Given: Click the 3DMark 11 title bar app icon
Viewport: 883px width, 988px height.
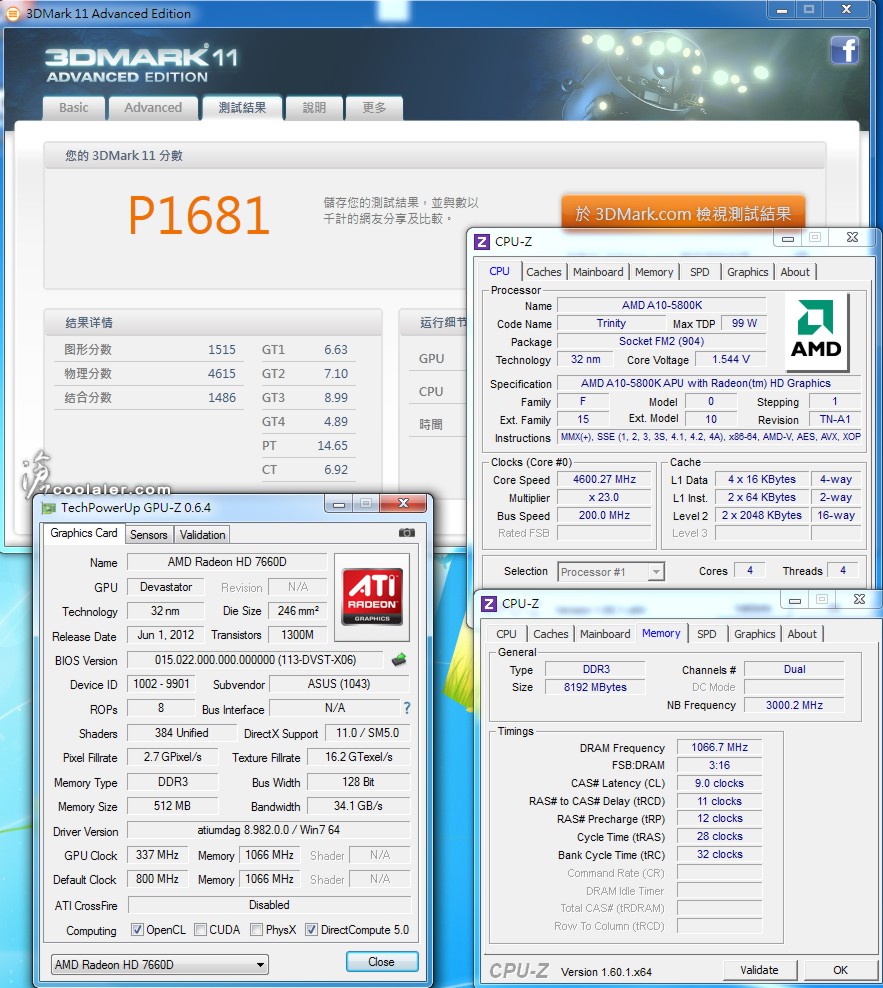Looking at the screenshot, I should [12, 13].
